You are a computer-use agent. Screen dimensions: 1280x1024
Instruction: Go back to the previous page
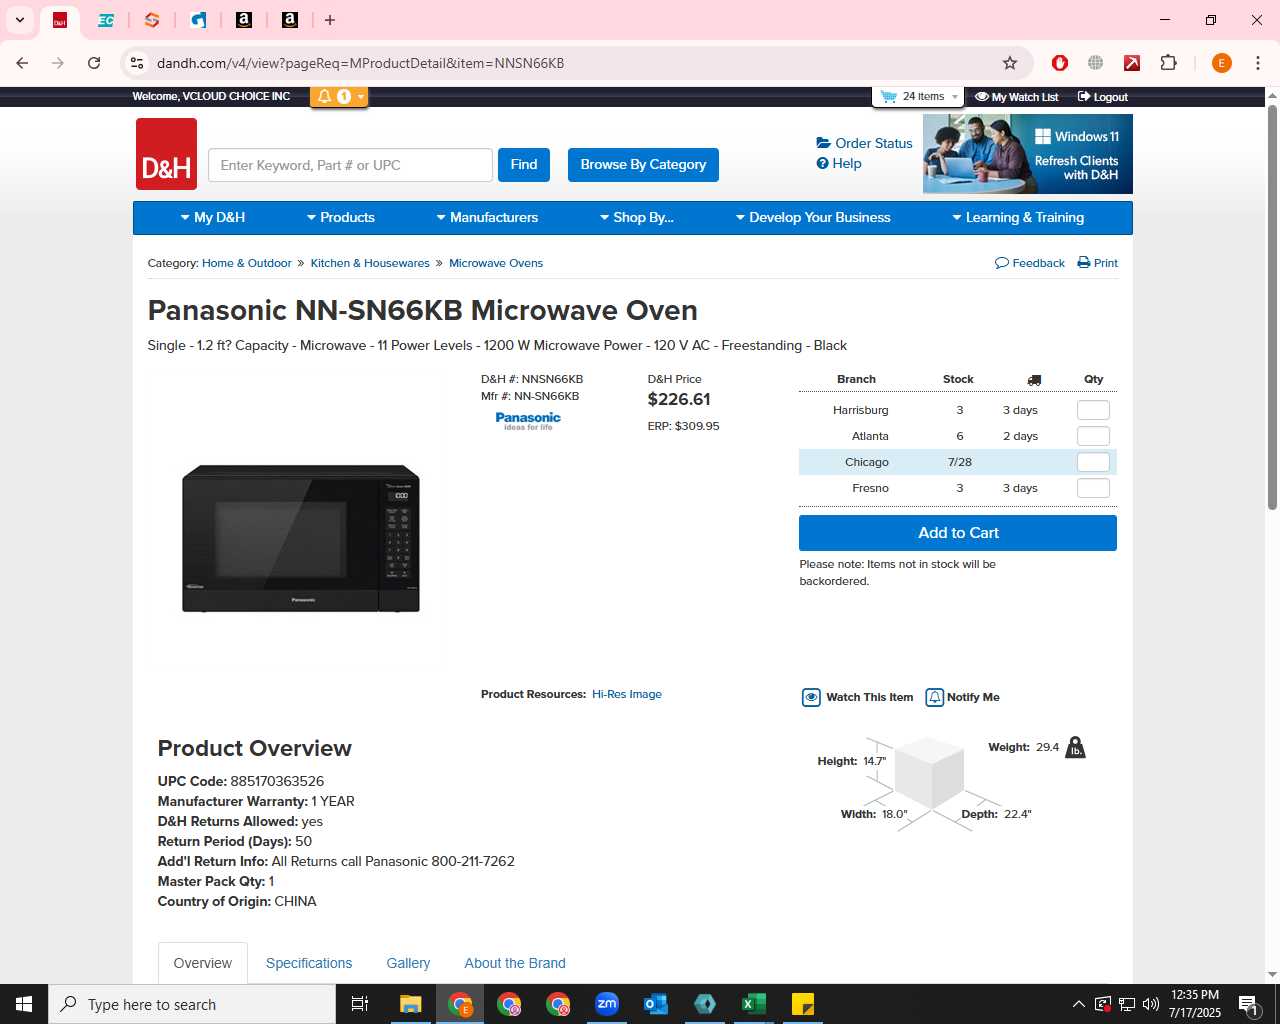click(x=22, y=63)
